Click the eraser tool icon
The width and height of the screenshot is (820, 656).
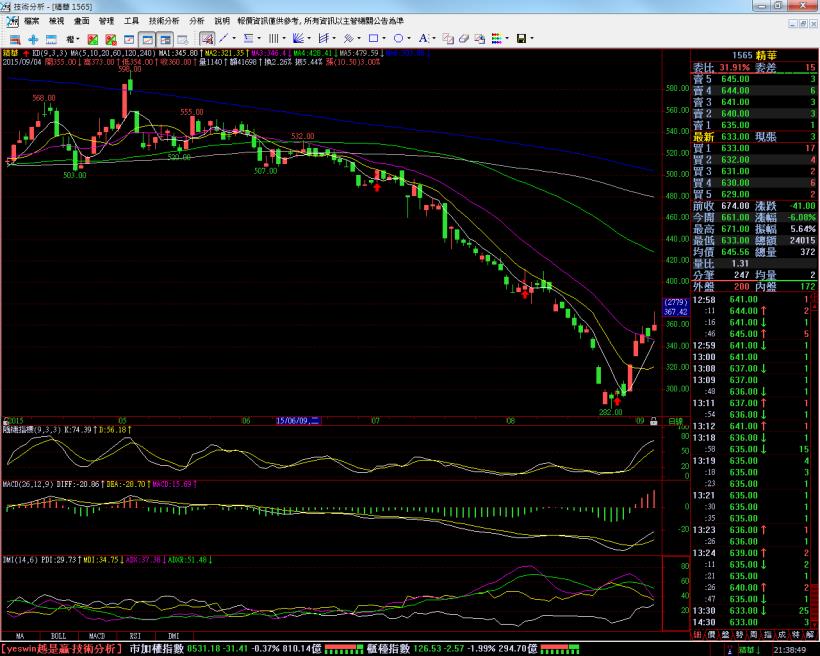click(463, 39)
